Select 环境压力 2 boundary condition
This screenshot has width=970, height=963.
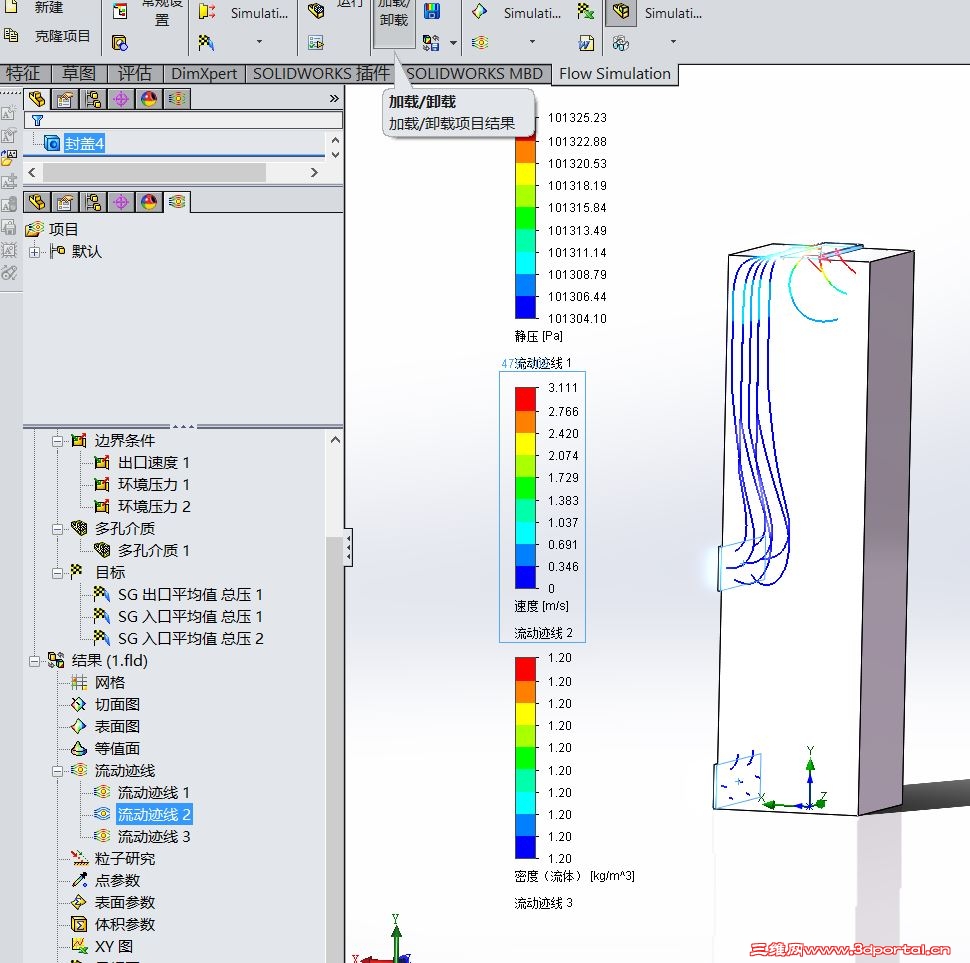[x=153, y=507]
